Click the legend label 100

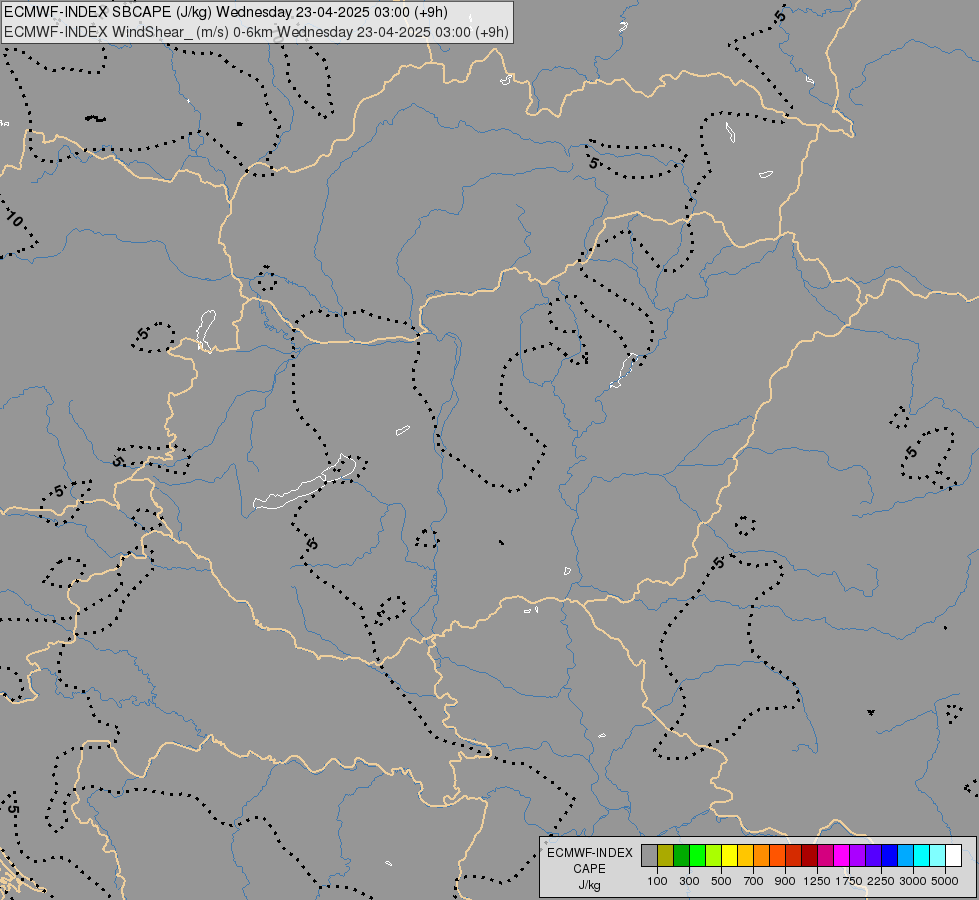click(657, 881)
